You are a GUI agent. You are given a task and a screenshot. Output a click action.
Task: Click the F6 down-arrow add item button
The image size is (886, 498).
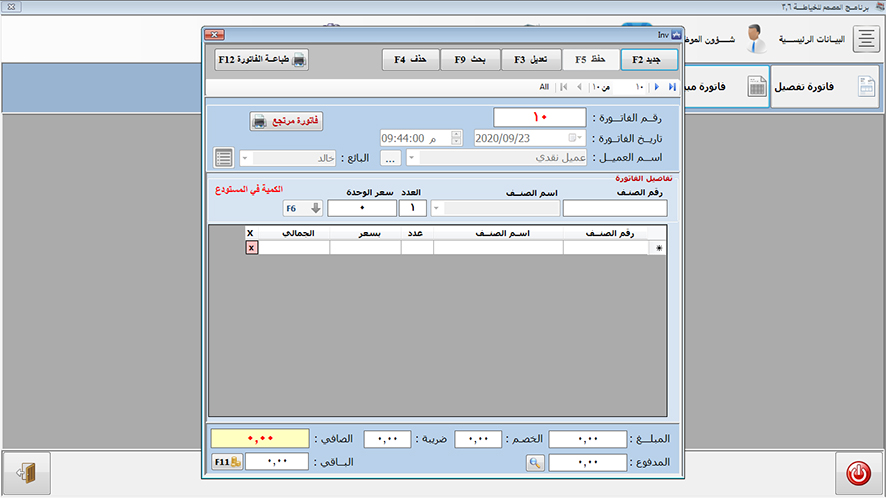pos(296,208)
